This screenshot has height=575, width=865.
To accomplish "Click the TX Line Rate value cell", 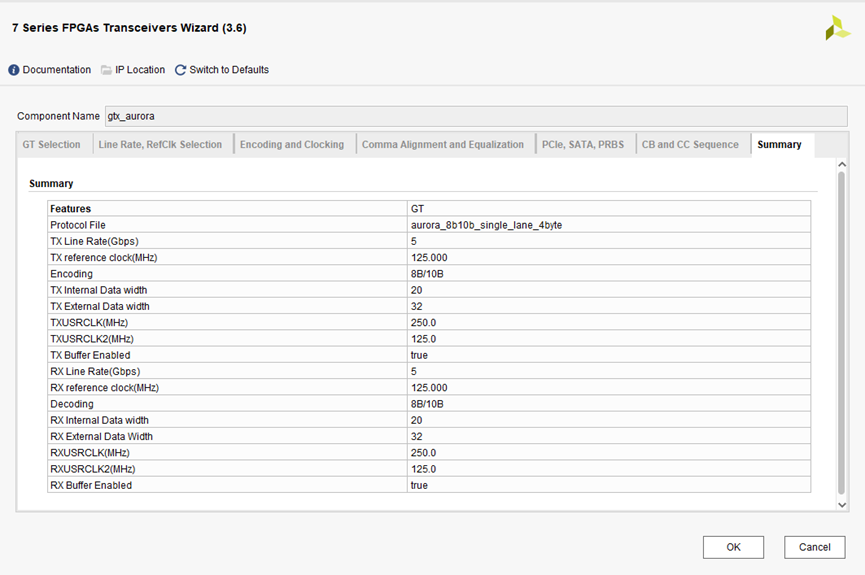I will (609, 241).
